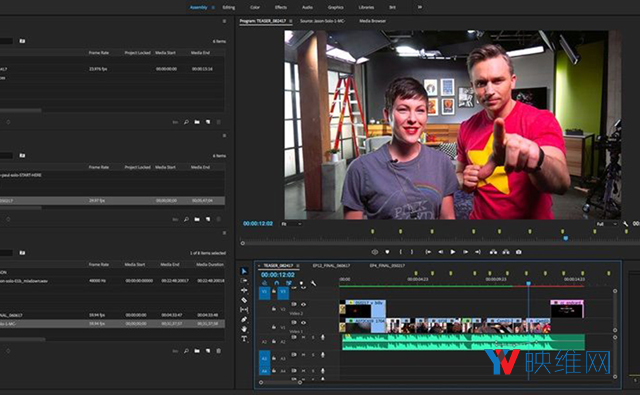
Task: Toggle Linked Selection in timeline
Action: pos(289,283)
